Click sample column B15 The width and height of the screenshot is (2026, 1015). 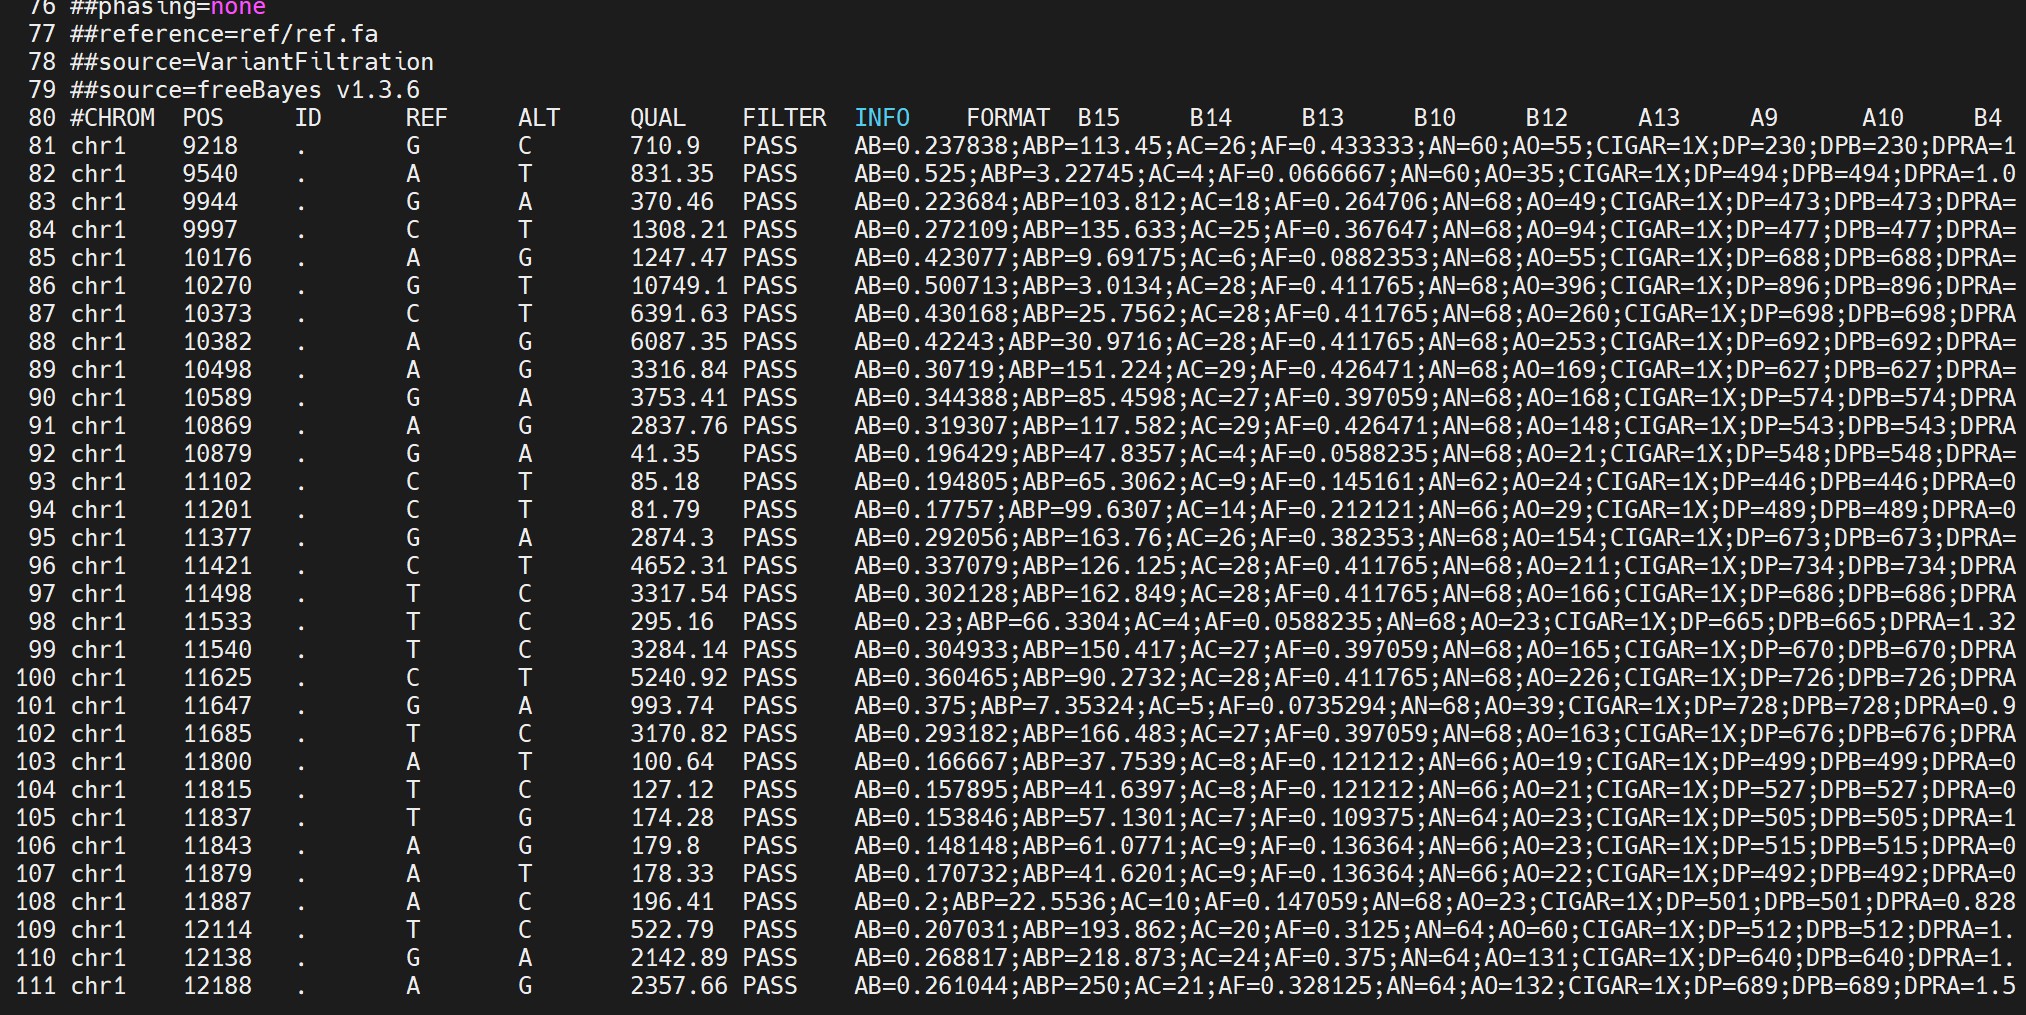1099,118
